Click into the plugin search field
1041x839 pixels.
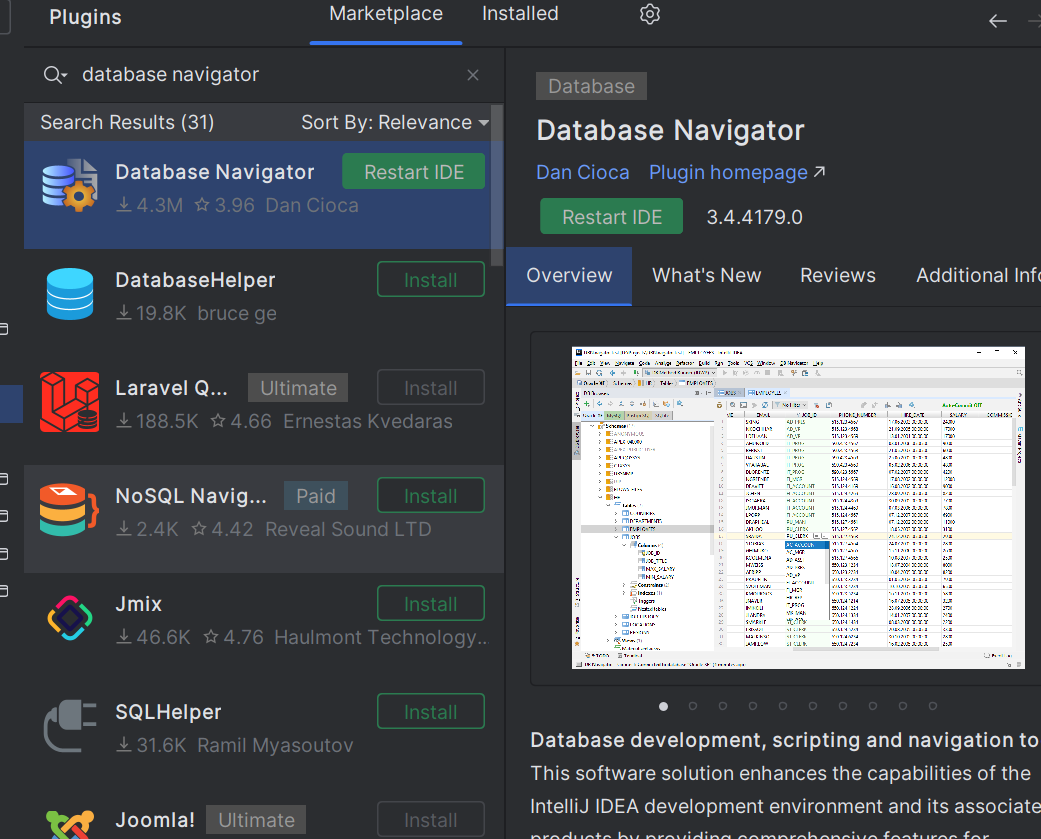click(x=266, y=74)
